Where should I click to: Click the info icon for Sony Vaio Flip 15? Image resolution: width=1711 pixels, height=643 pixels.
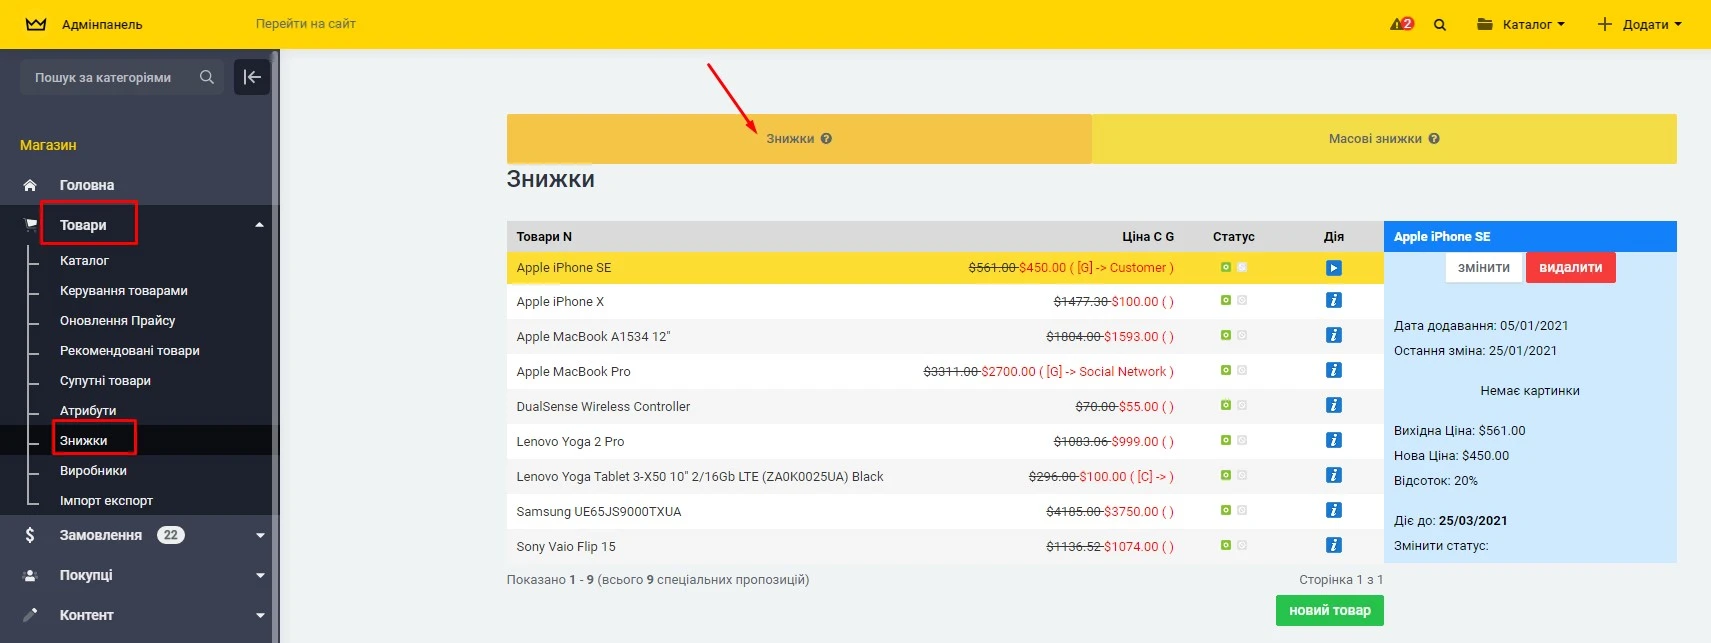(x=1334, y=546)
